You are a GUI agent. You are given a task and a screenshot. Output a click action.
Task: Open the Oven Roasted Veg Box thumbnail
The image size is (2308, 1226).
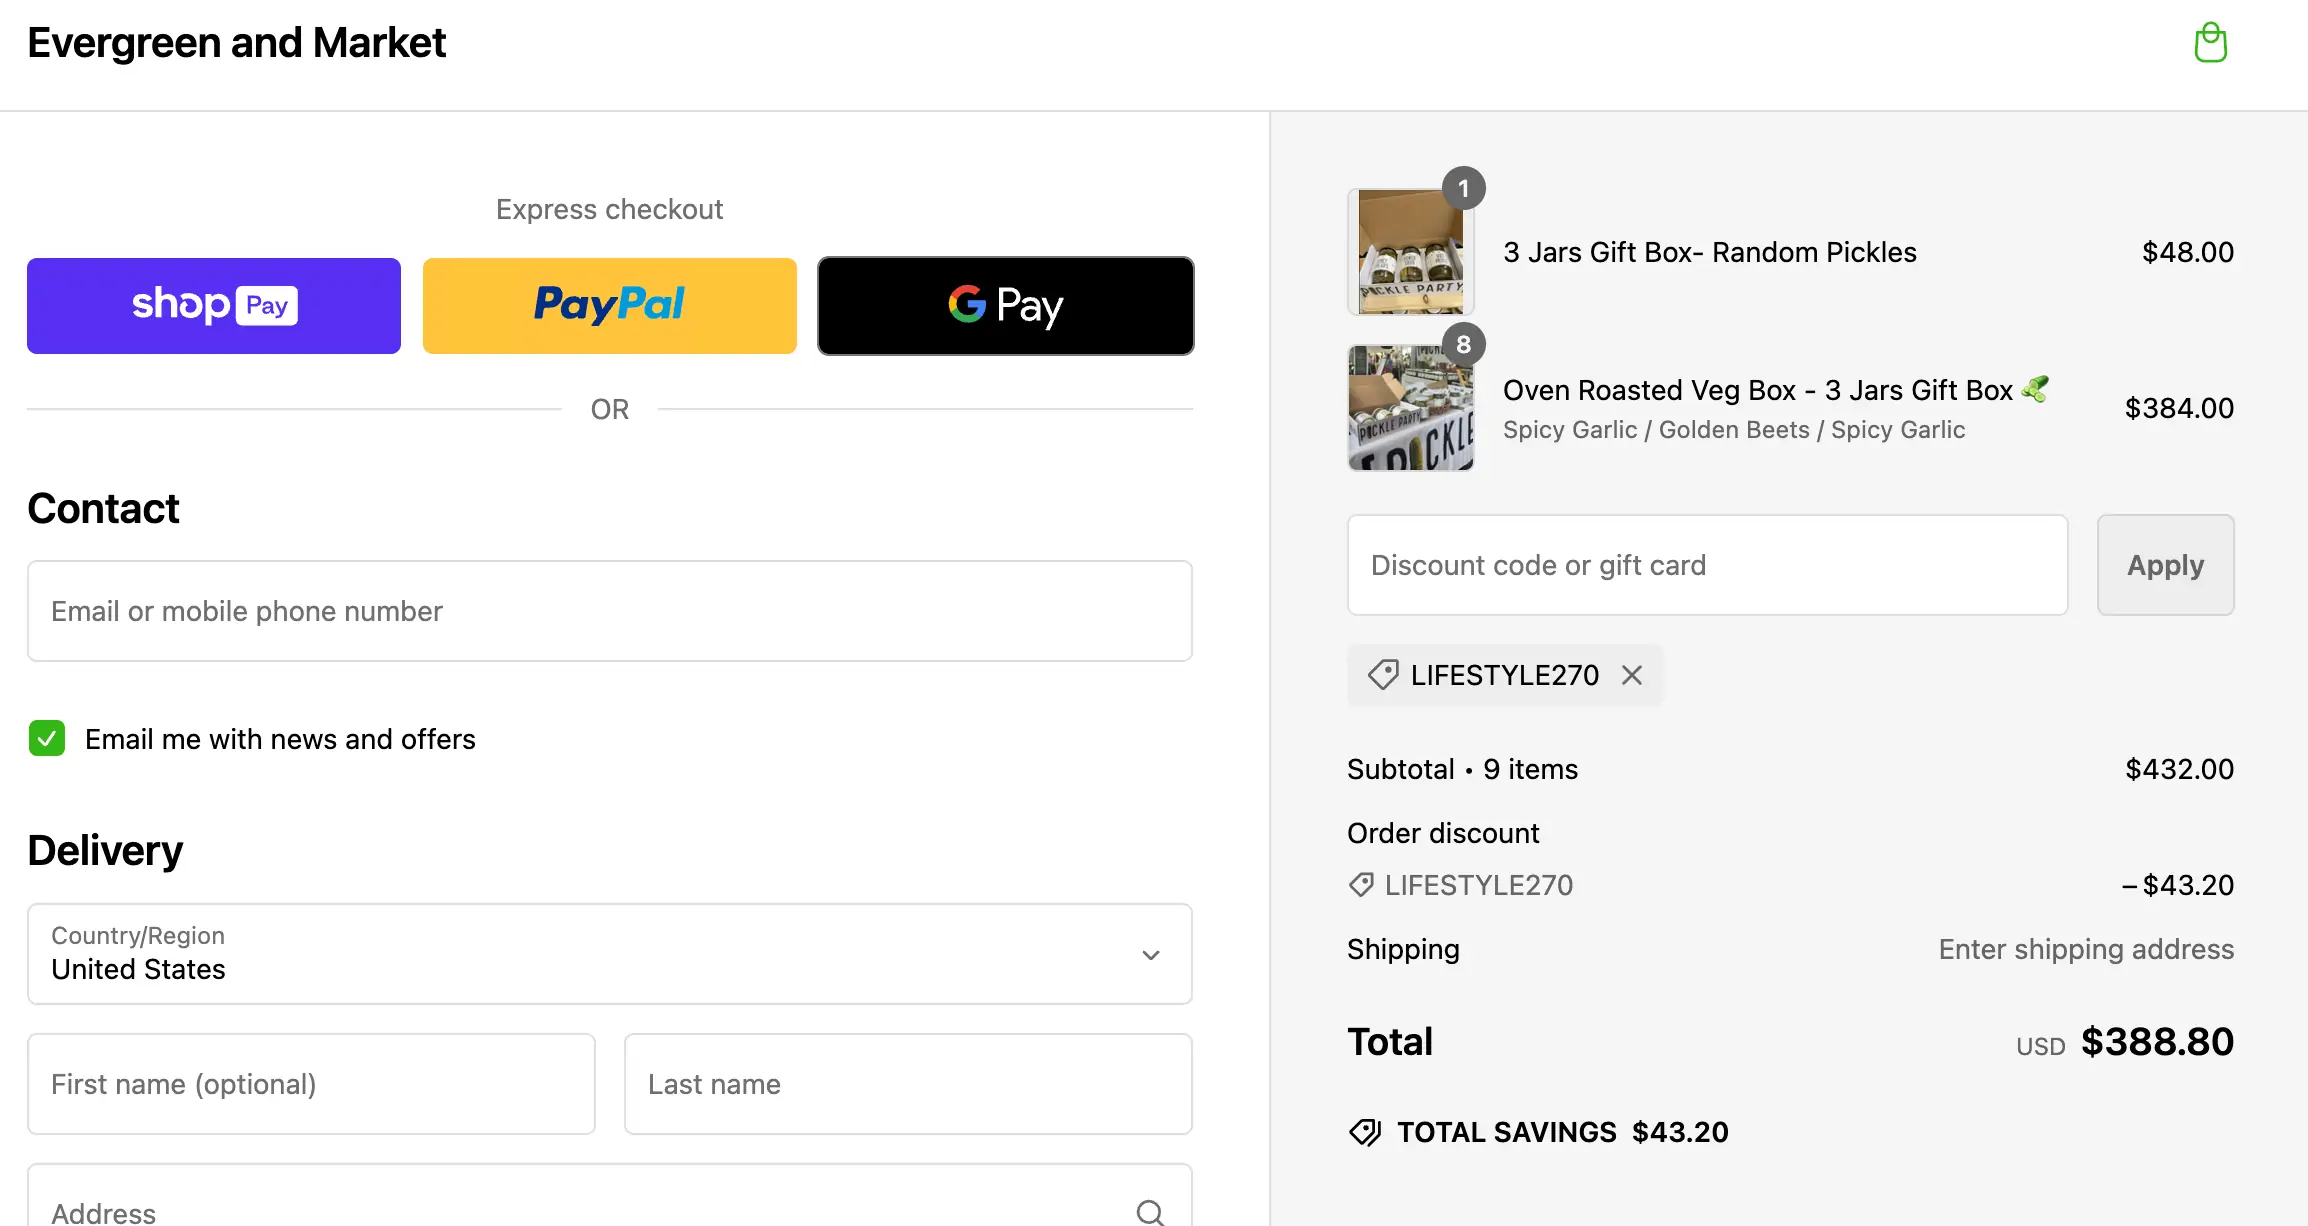point(1410,408)
